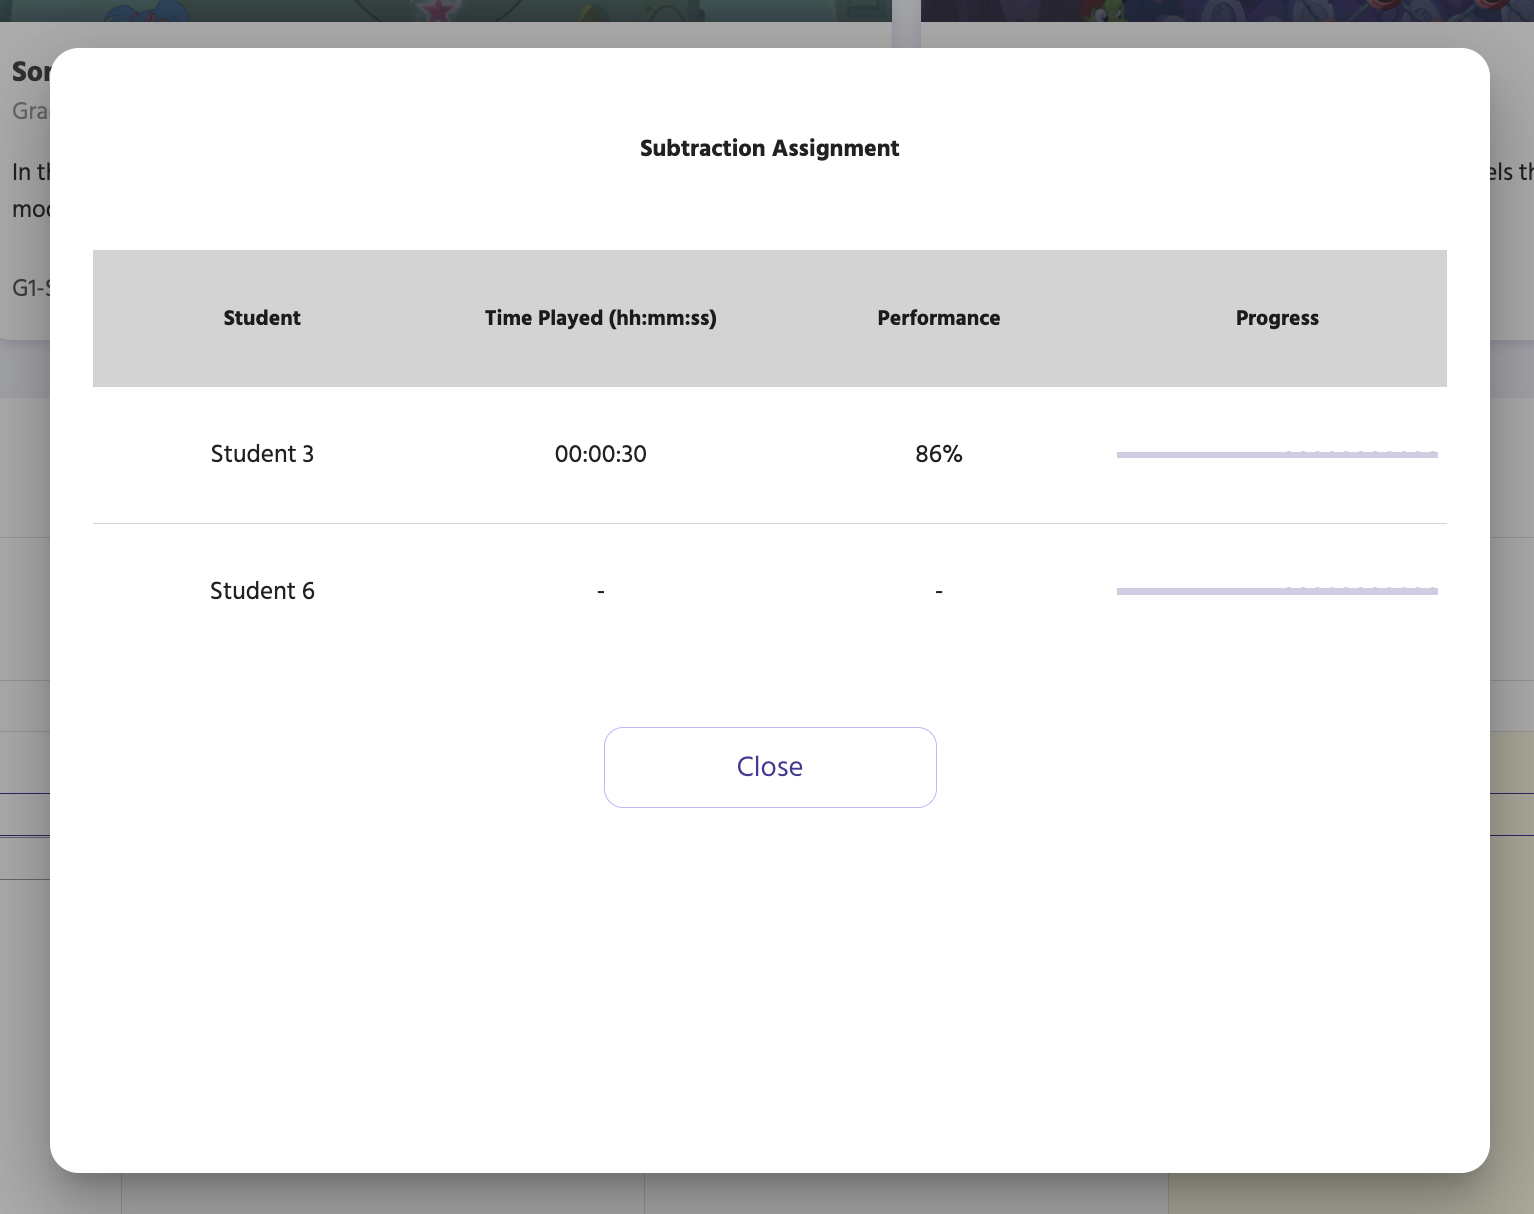Click the Close button
Image resolution: width=1534 pixels, height=1214 pixels.
pyautogui.click(x=769, y=767)
